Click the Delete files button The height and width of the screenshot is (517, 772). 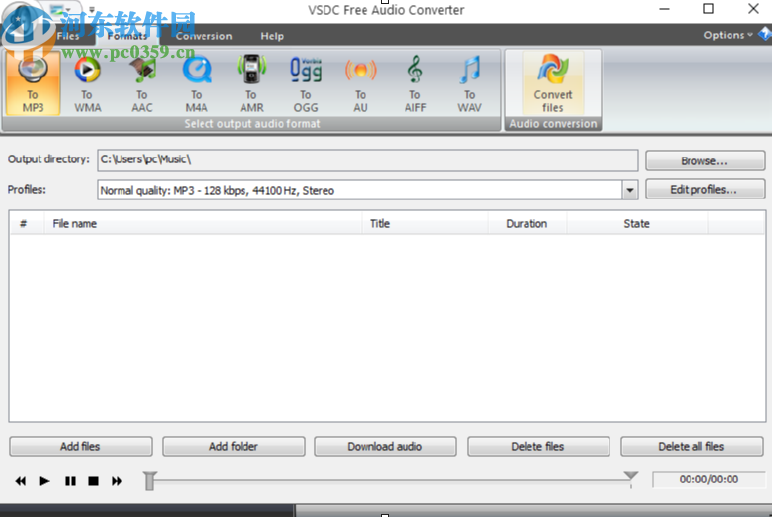[x=538, y=447]
